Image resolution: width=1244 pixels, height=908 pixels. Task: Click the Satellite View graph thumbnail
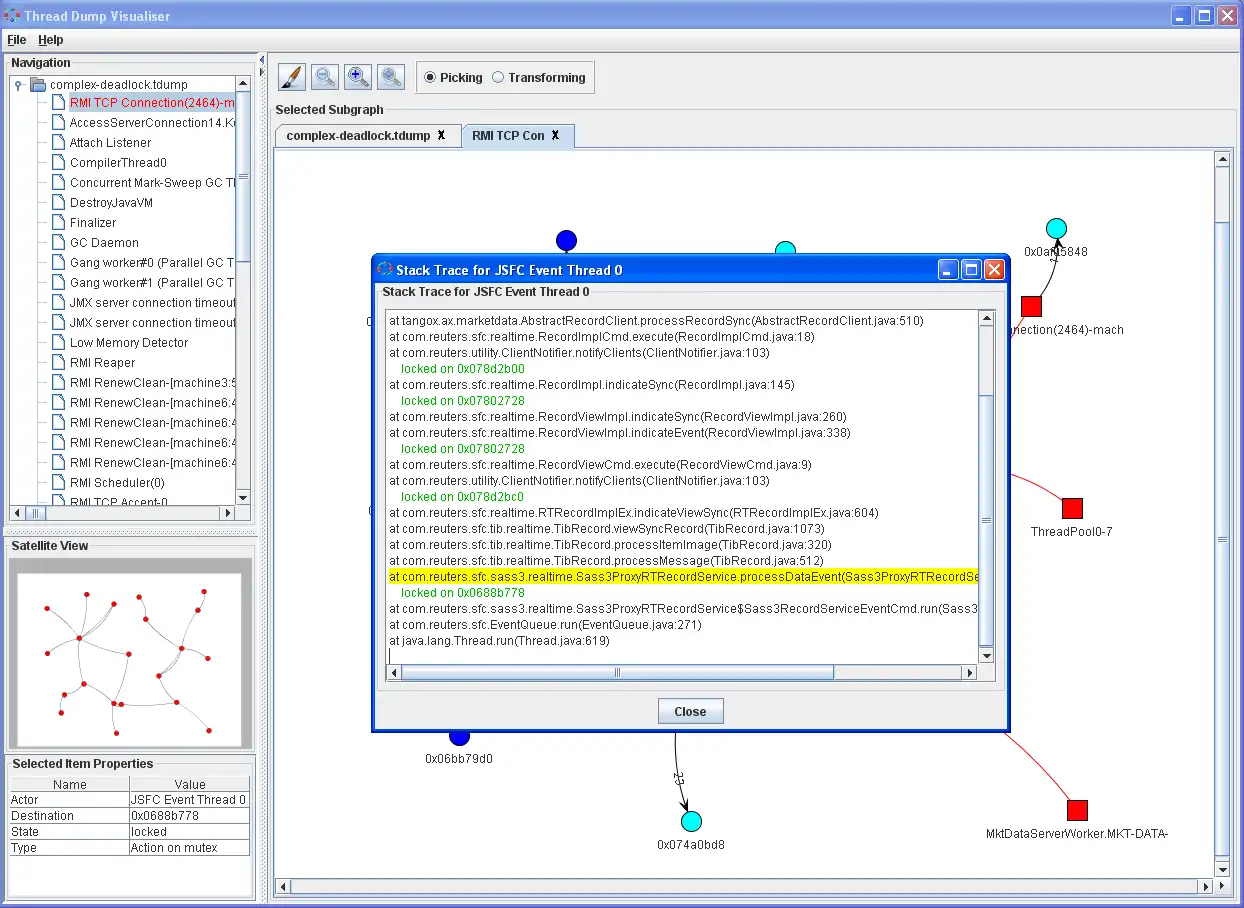(x=127, y=660)
